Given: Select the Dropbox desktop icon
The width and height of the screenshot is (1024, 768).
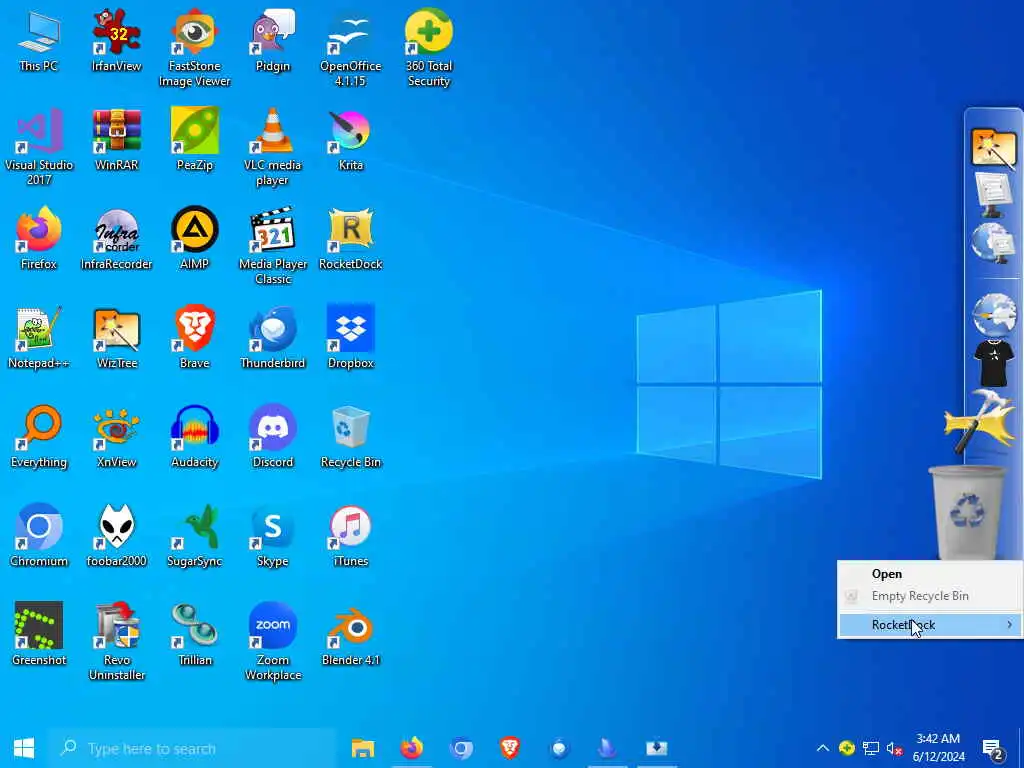Looking at the screenshot, I should click(351, 338).
